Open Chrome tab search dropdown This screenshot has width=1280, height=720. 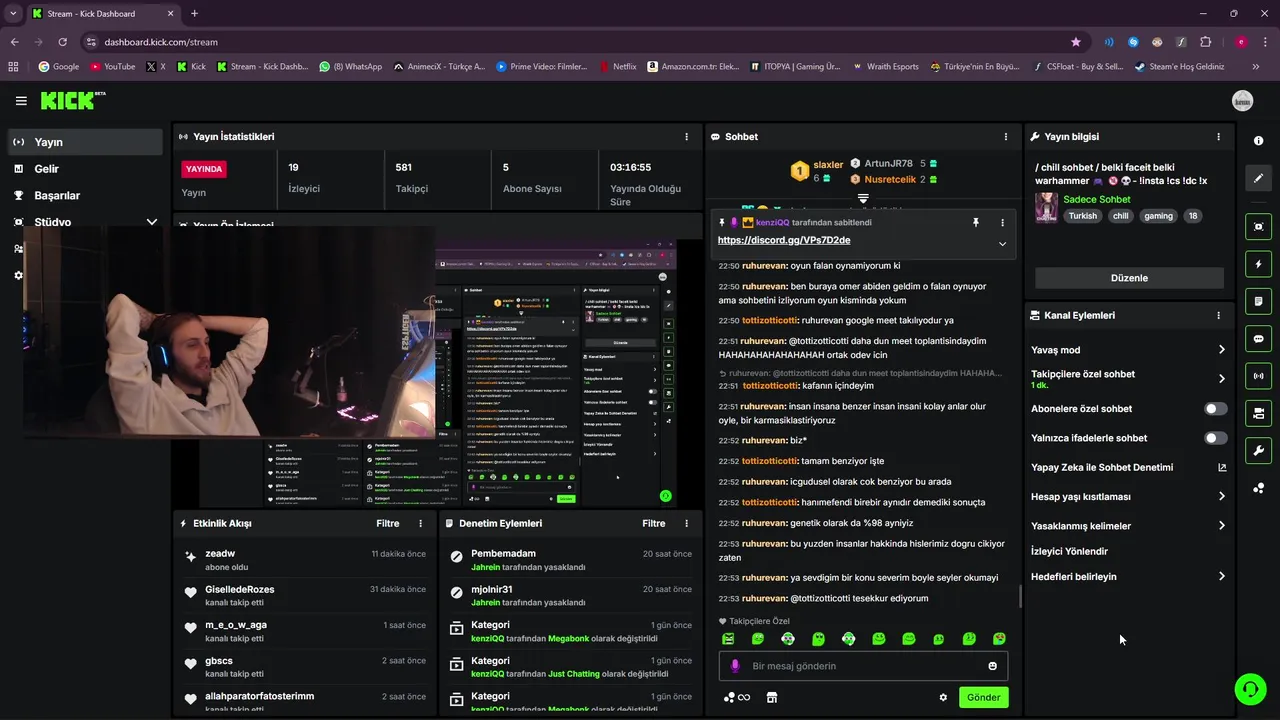pyautogui.click(x=13, y=13)
